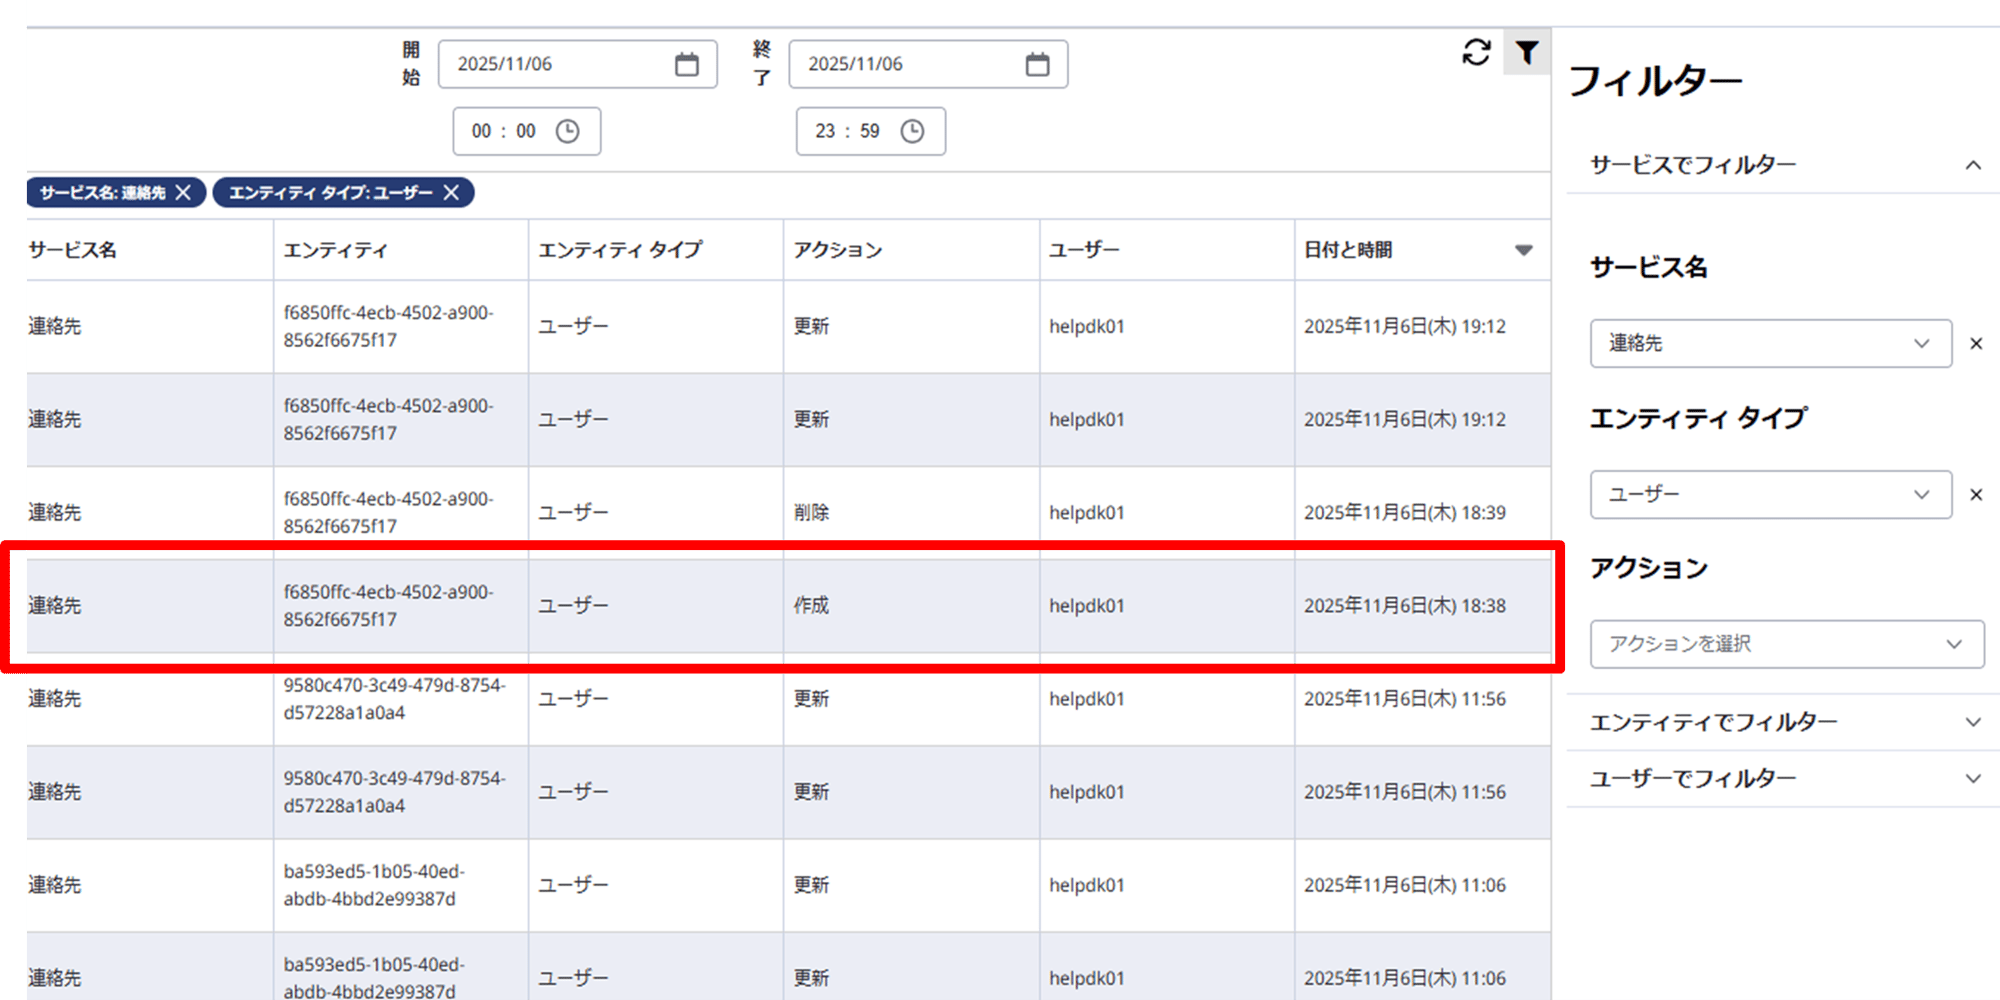Click the アクション column header
The width and height of the screenshot is (2000, 1000).
point(838,250)
